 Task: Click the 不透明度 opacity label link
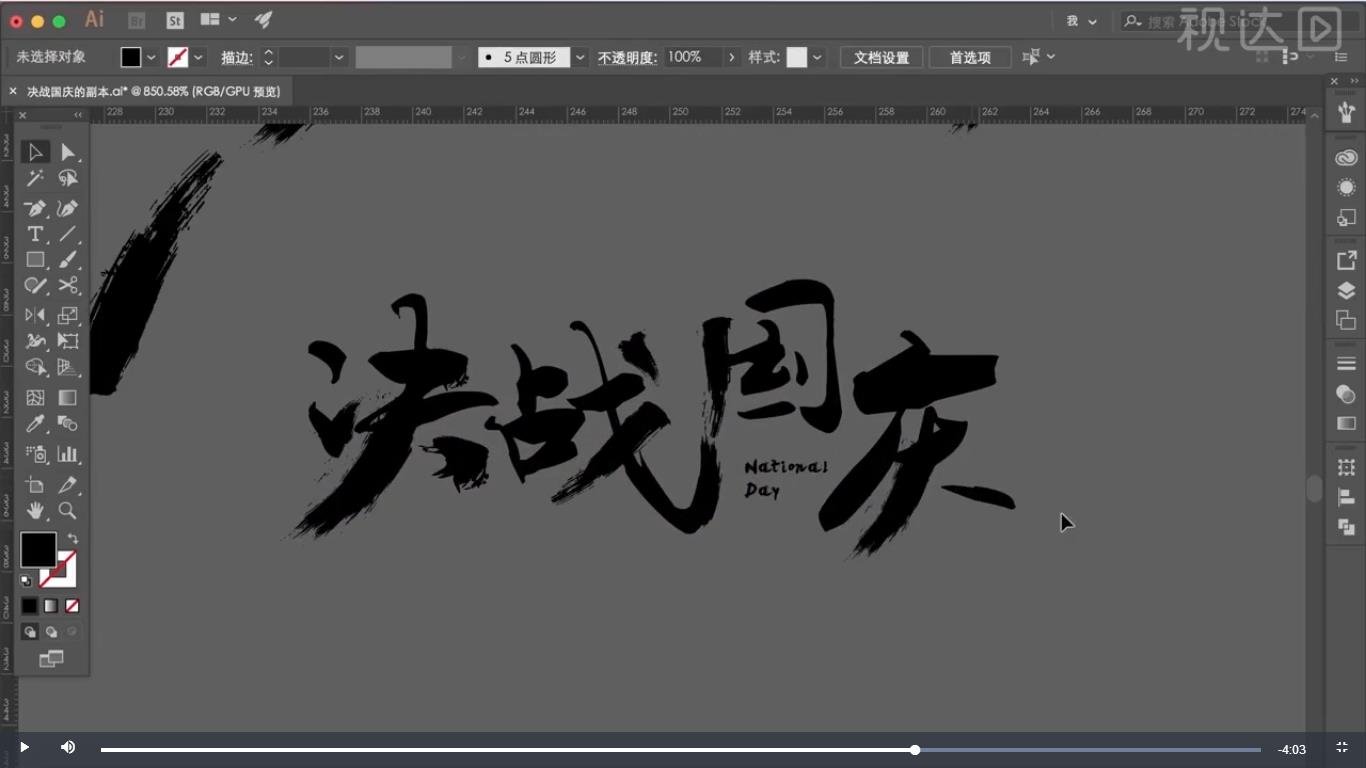coord(627,57)
